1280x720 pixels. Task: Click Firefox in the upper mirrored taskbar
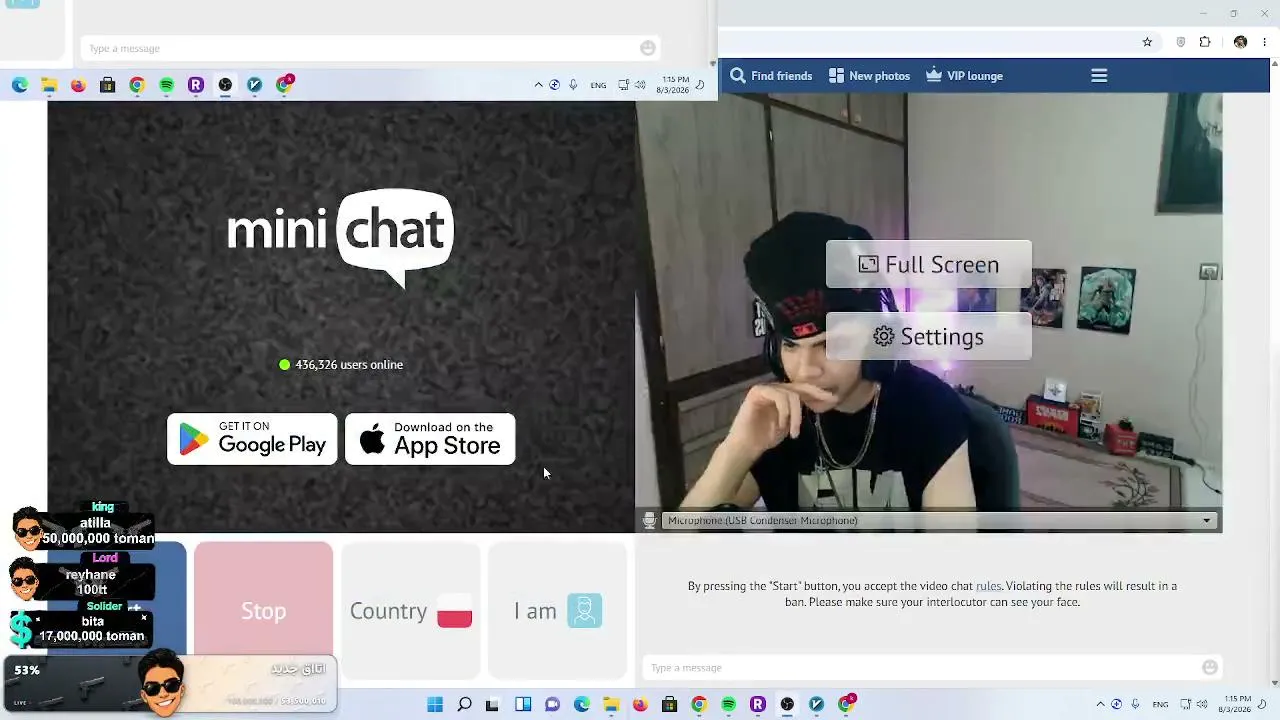[x=78, y=85]
